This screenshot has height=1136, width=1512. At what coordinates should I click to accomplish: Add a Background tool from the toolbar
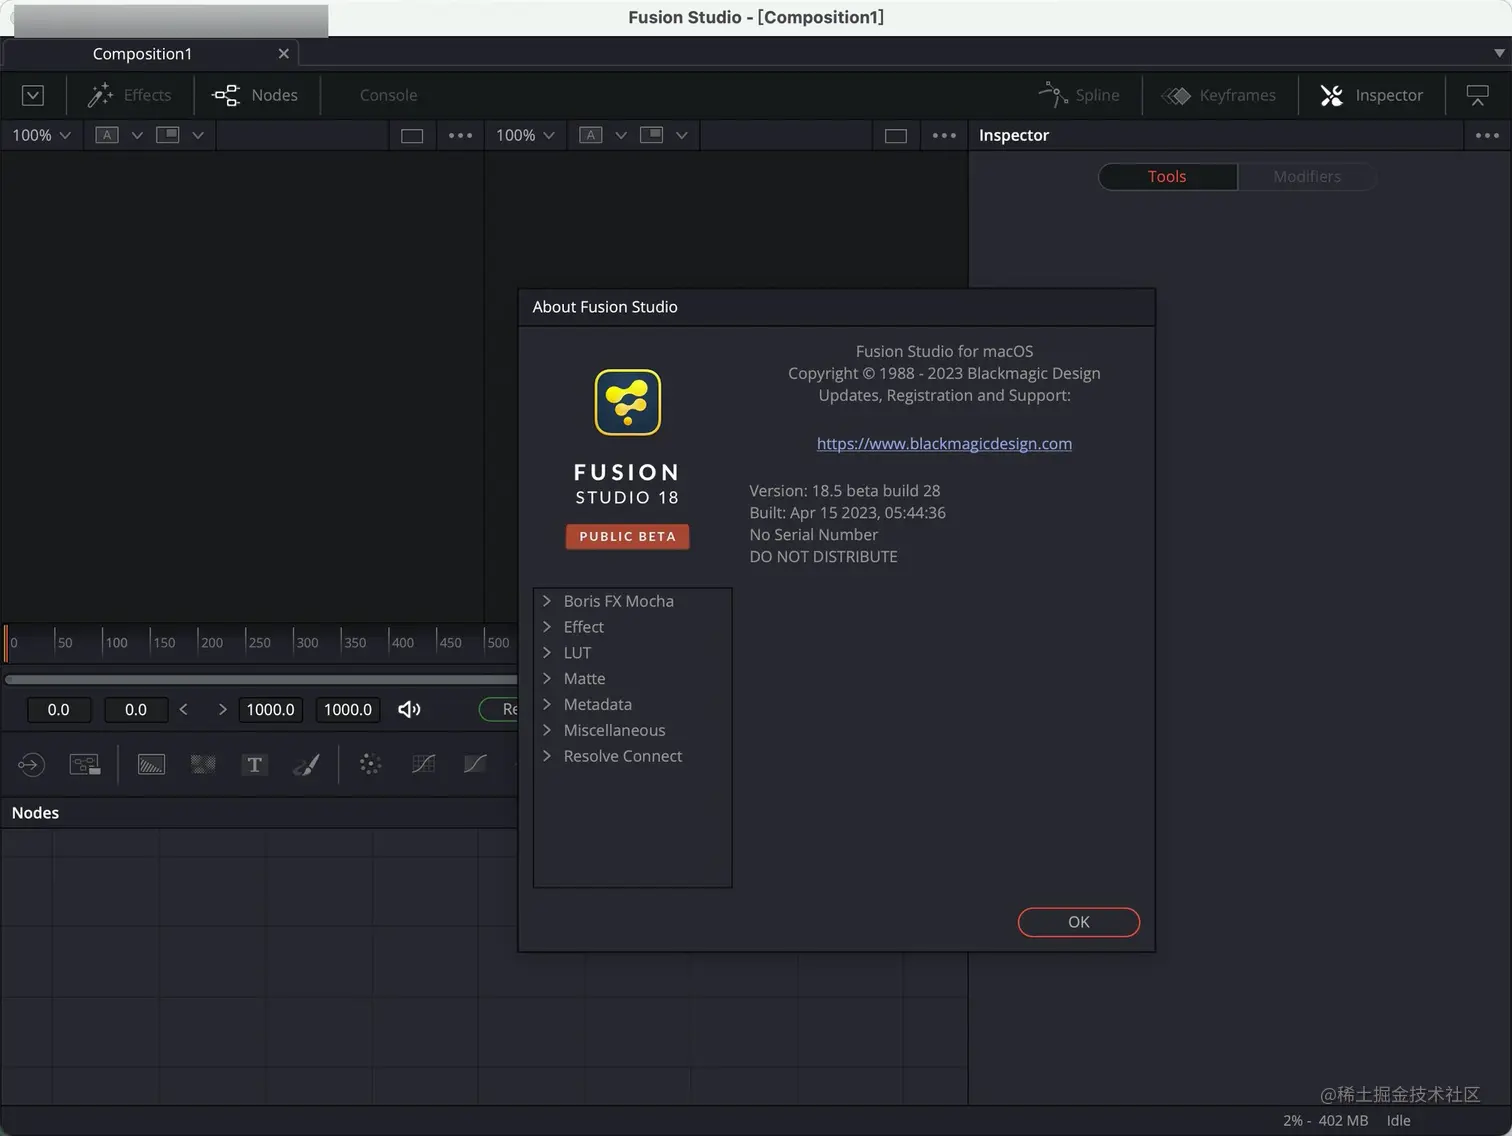coord(151,765)
